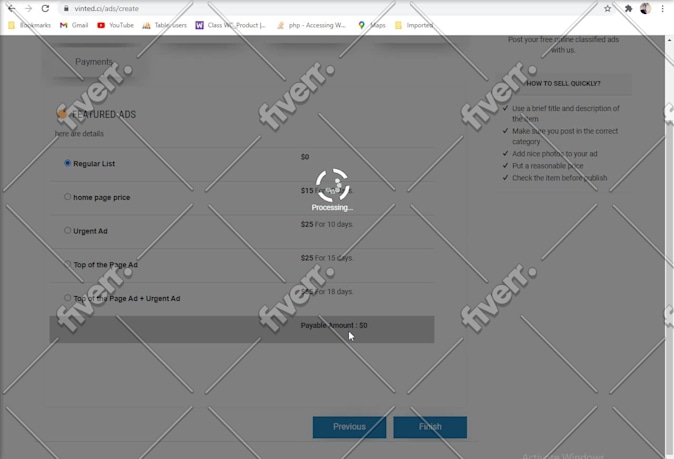The width and height of the screenshot is (674, 459).
Task: Click the 'Add nice photos to your ad' tip
Action: tap(555, 154)
